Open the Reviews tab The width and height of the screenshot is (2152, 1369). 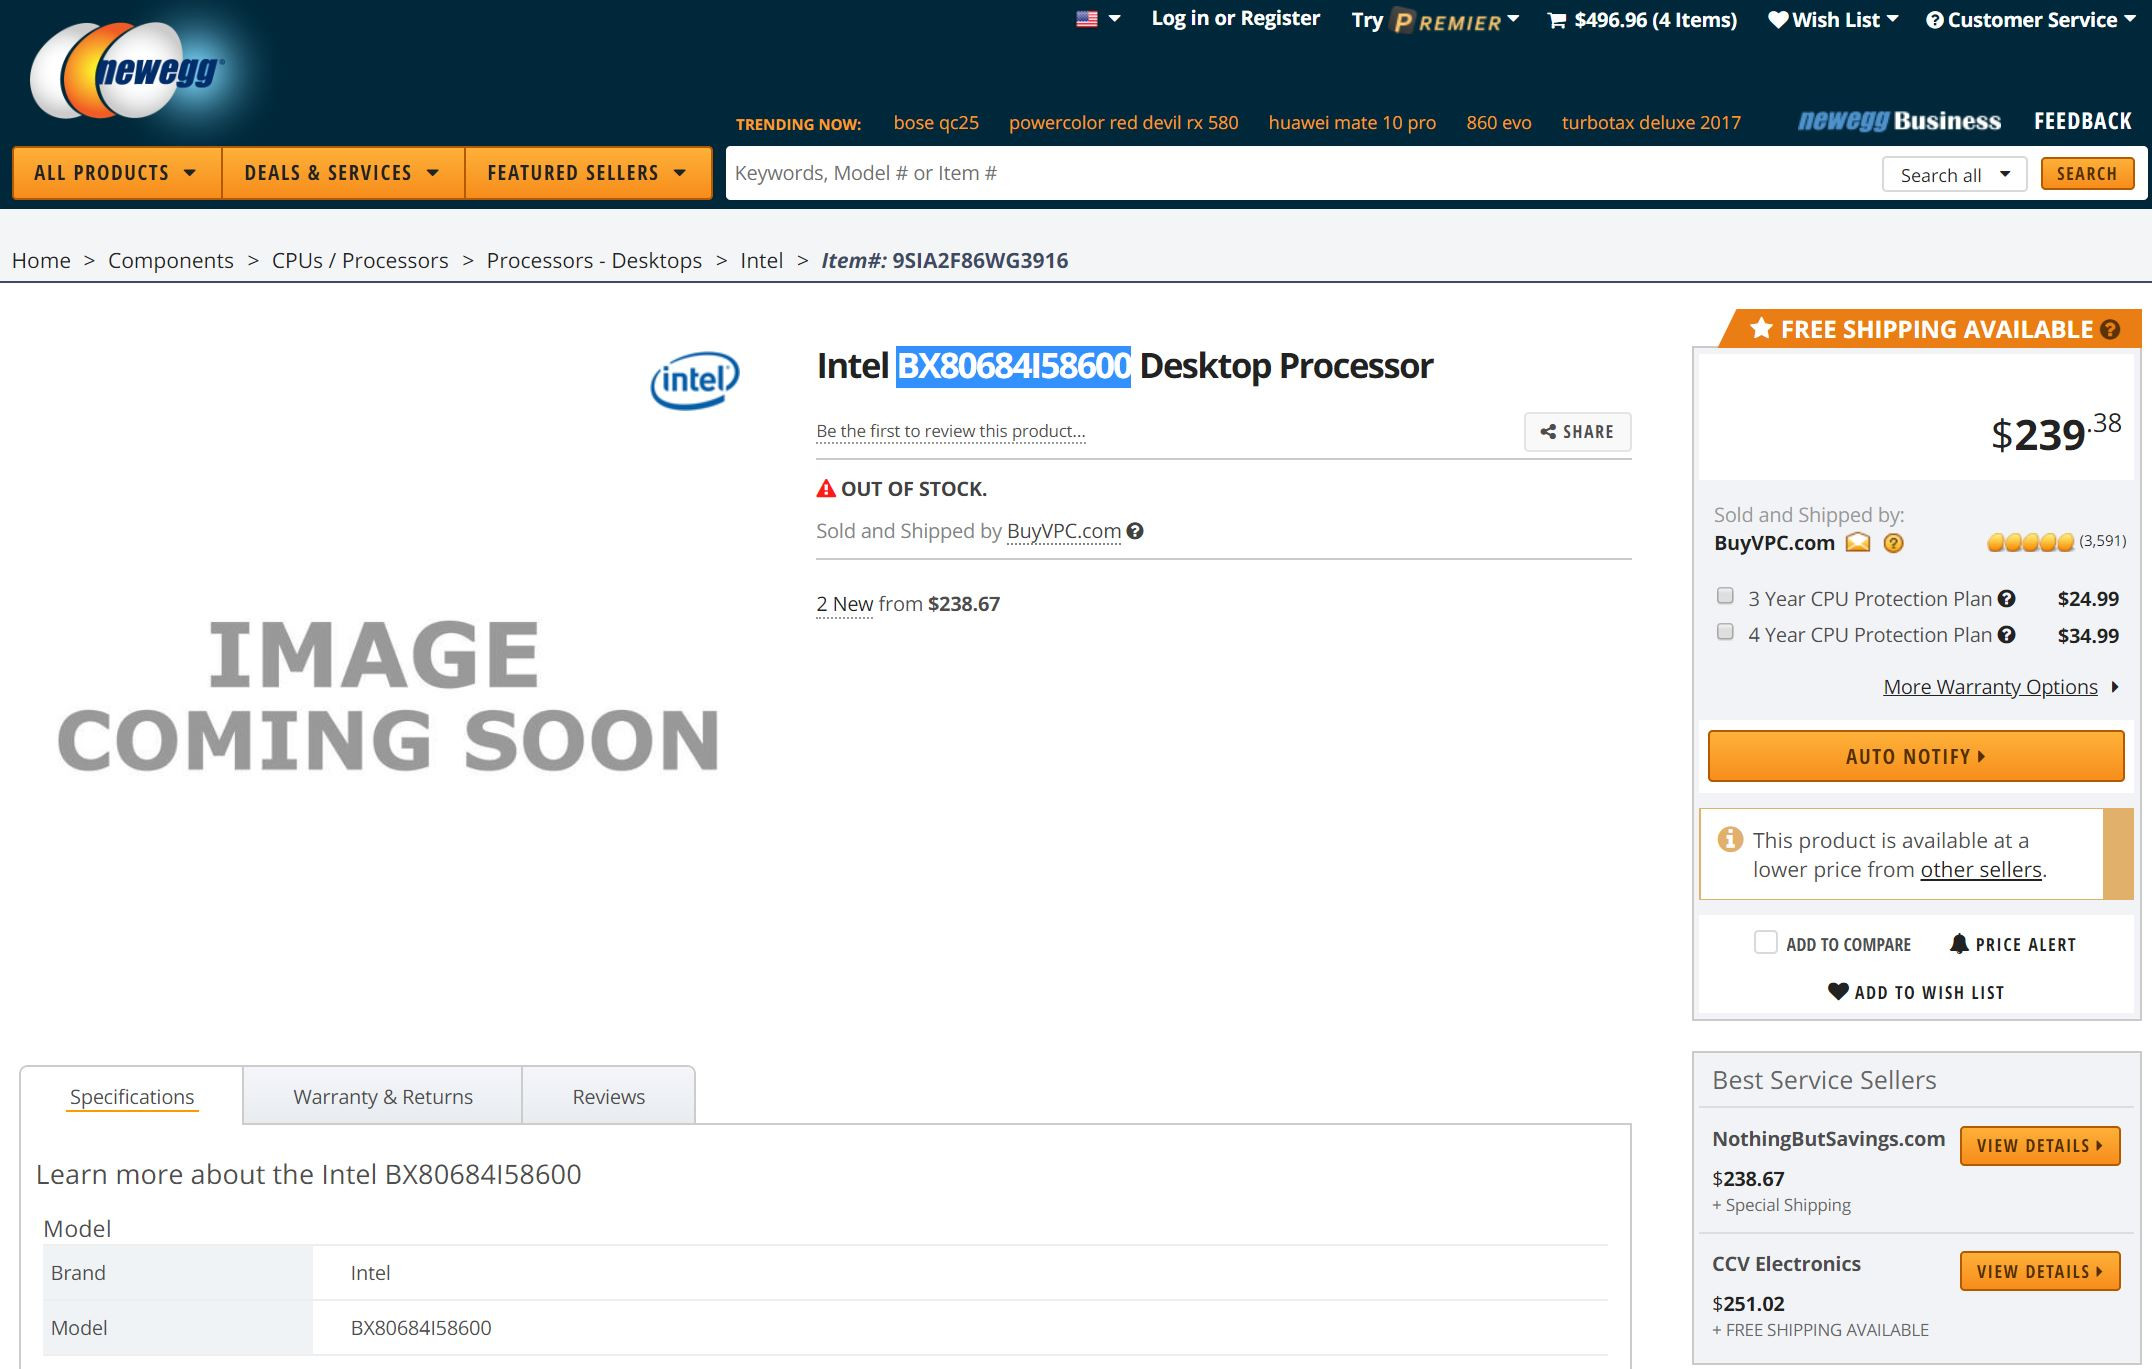[x=608, y=1097]
